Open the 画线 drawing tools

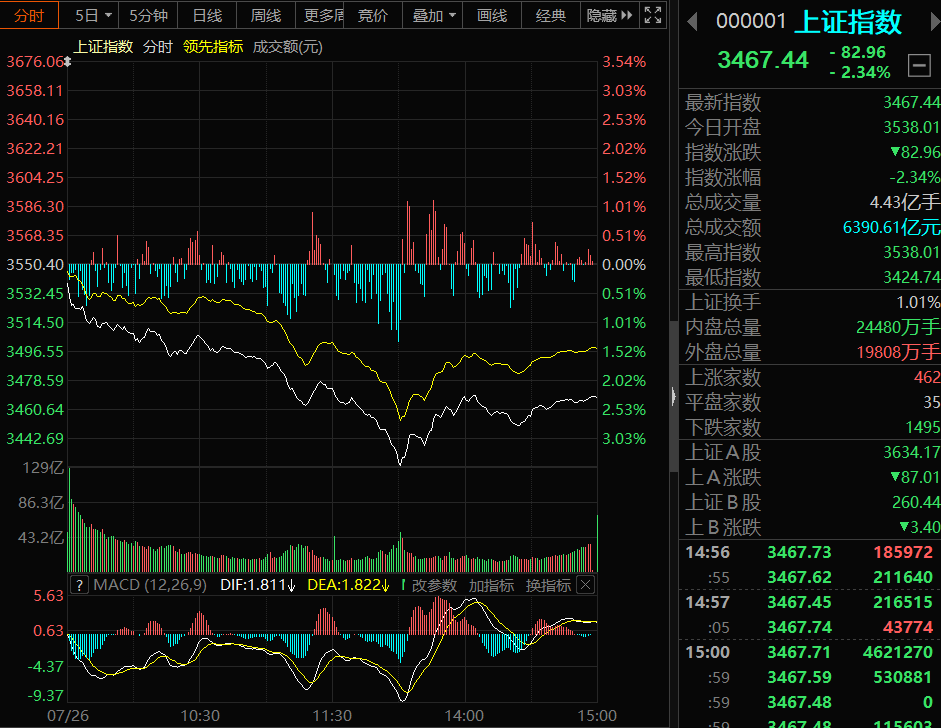[x=492, y=15]
